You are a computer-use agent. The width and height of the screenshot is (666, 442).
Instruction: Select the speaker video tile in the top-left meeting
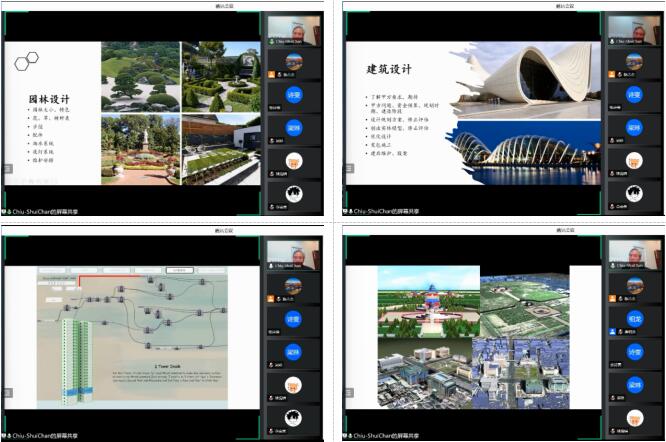[x=294, y=30]
